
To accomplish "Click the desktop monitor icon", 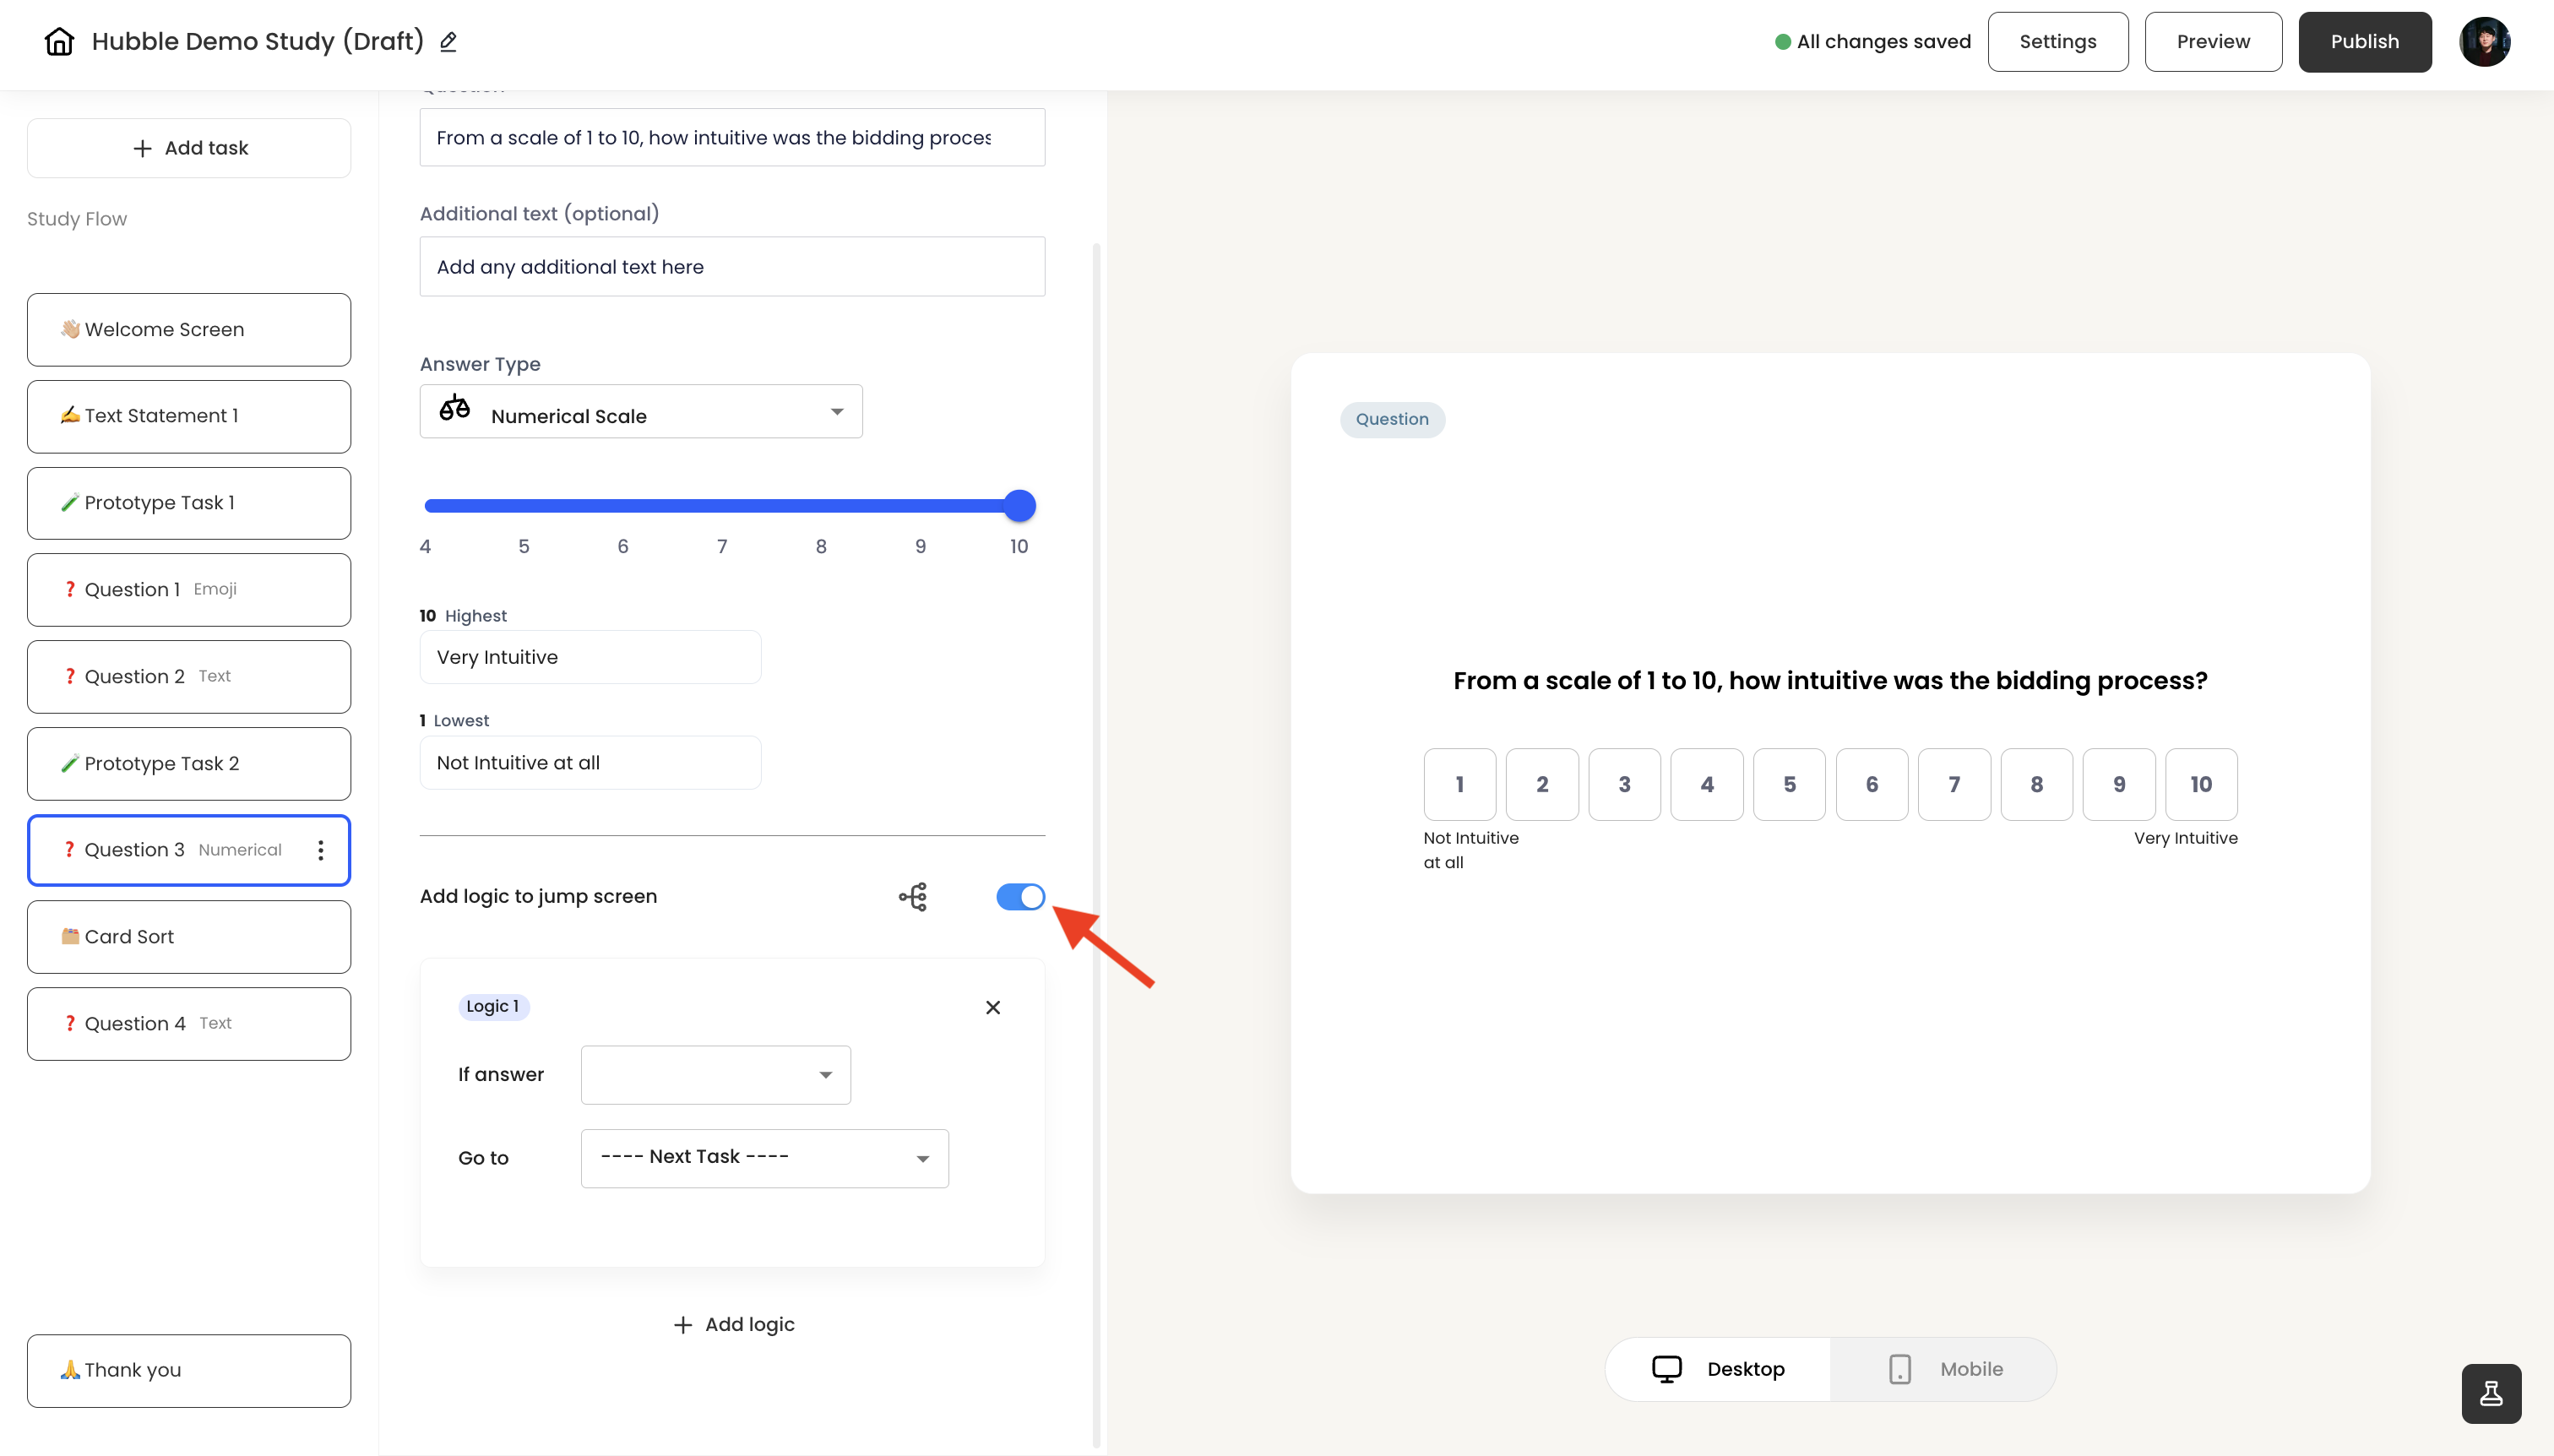I will tap(1667, 1369).
